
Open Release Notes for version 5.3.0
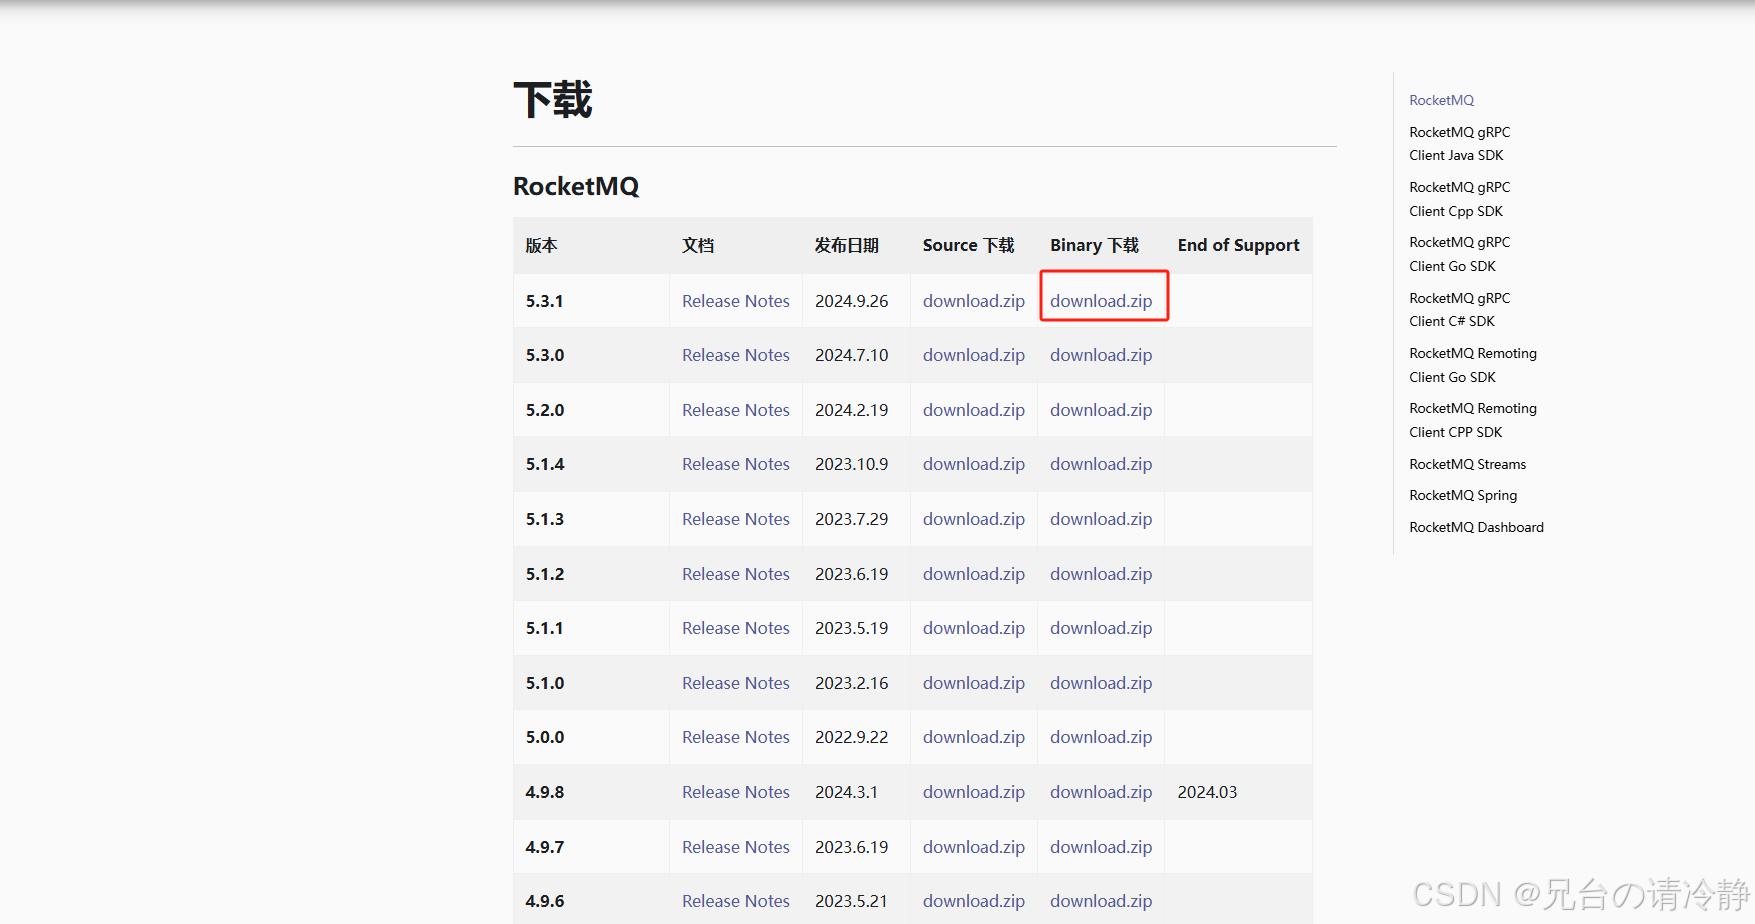click(736, 355)
